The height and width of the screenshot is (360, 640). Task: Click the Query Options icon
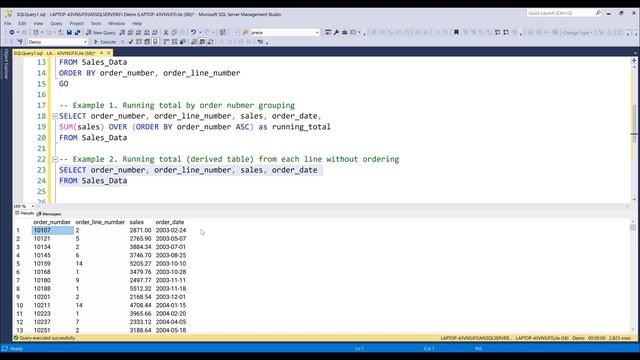click(x=147, y=42)
